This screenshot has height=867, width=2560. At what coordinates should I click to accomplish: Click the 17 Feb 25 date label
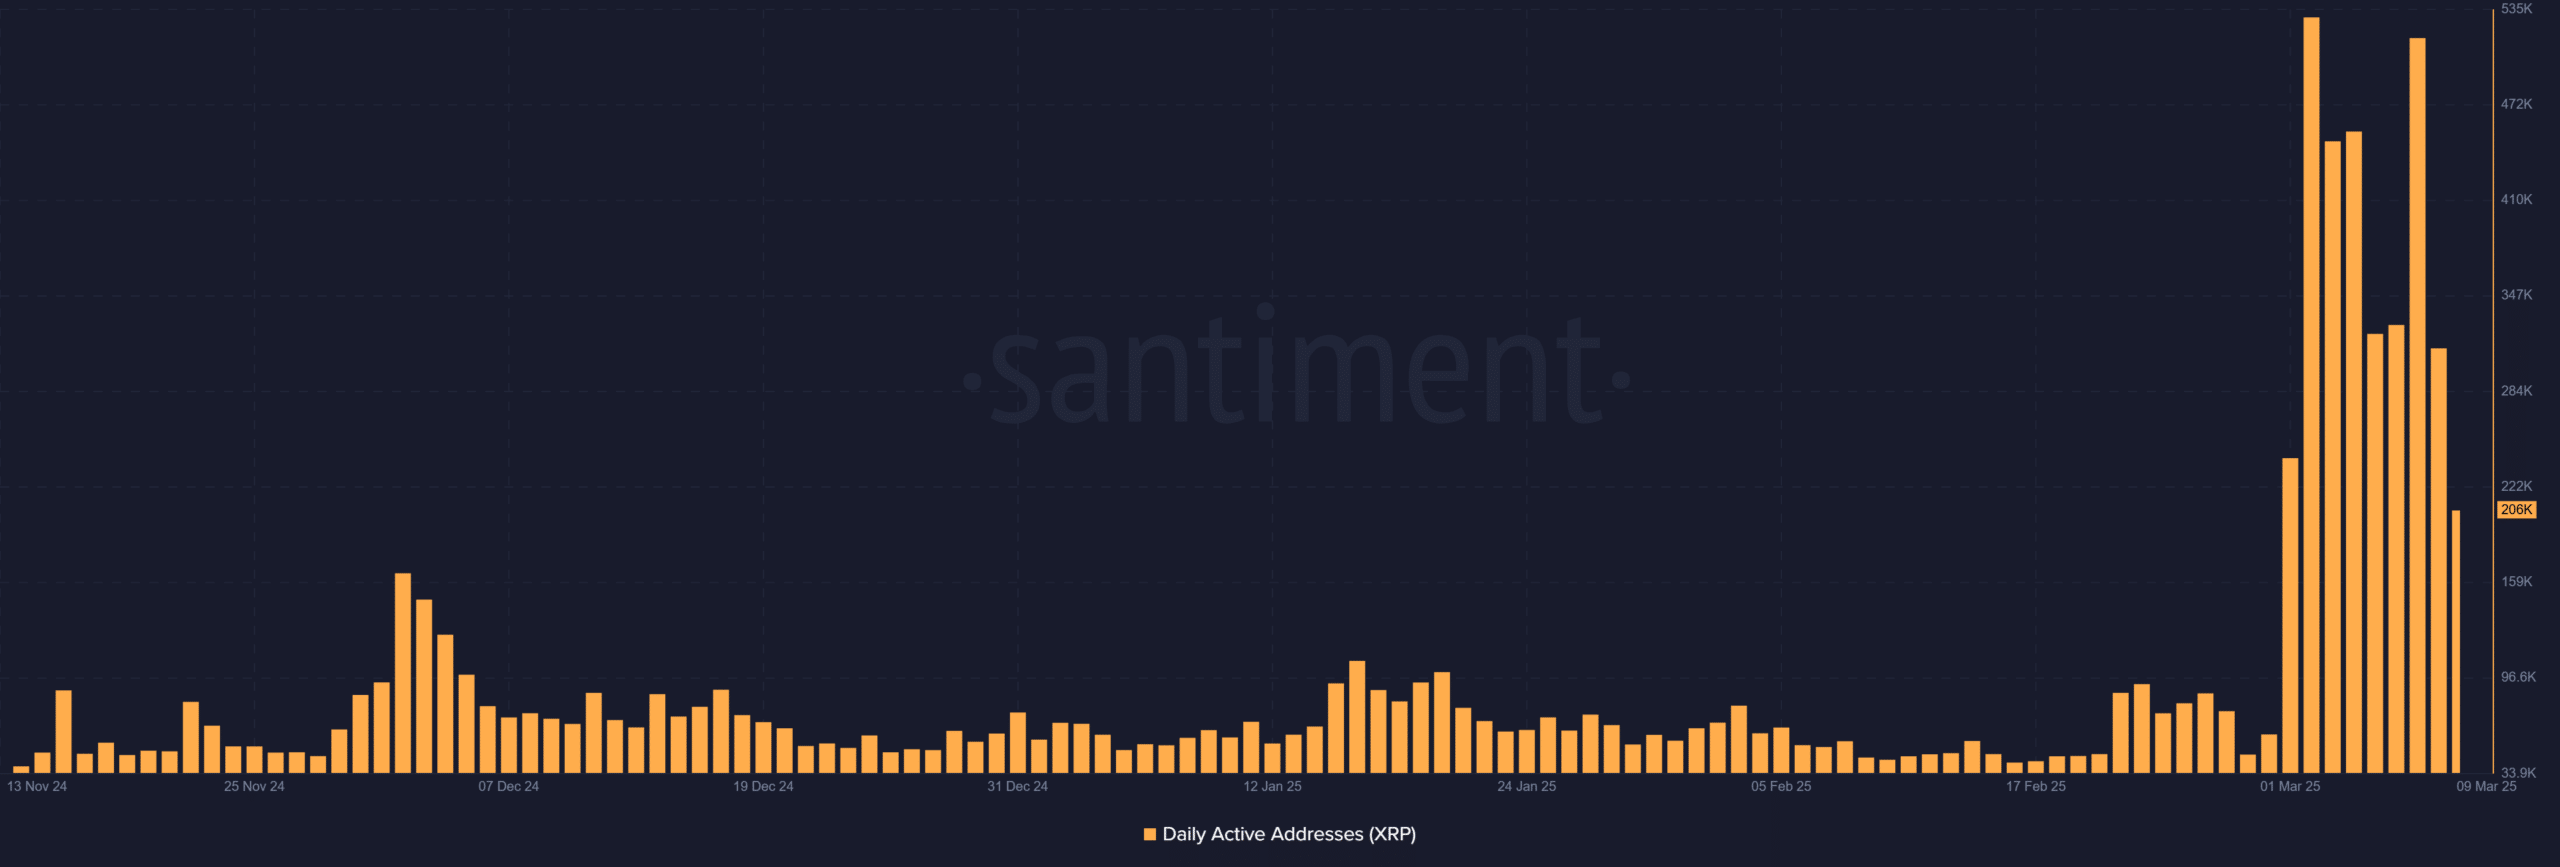coord(2035,787)
